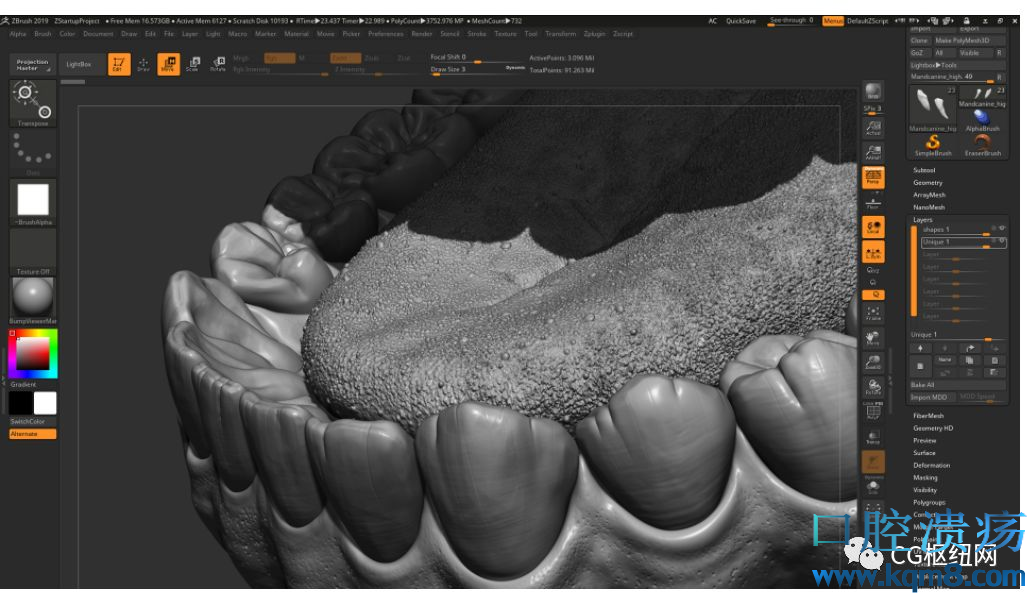Click the Rotate view icon

tap(873, 387)
